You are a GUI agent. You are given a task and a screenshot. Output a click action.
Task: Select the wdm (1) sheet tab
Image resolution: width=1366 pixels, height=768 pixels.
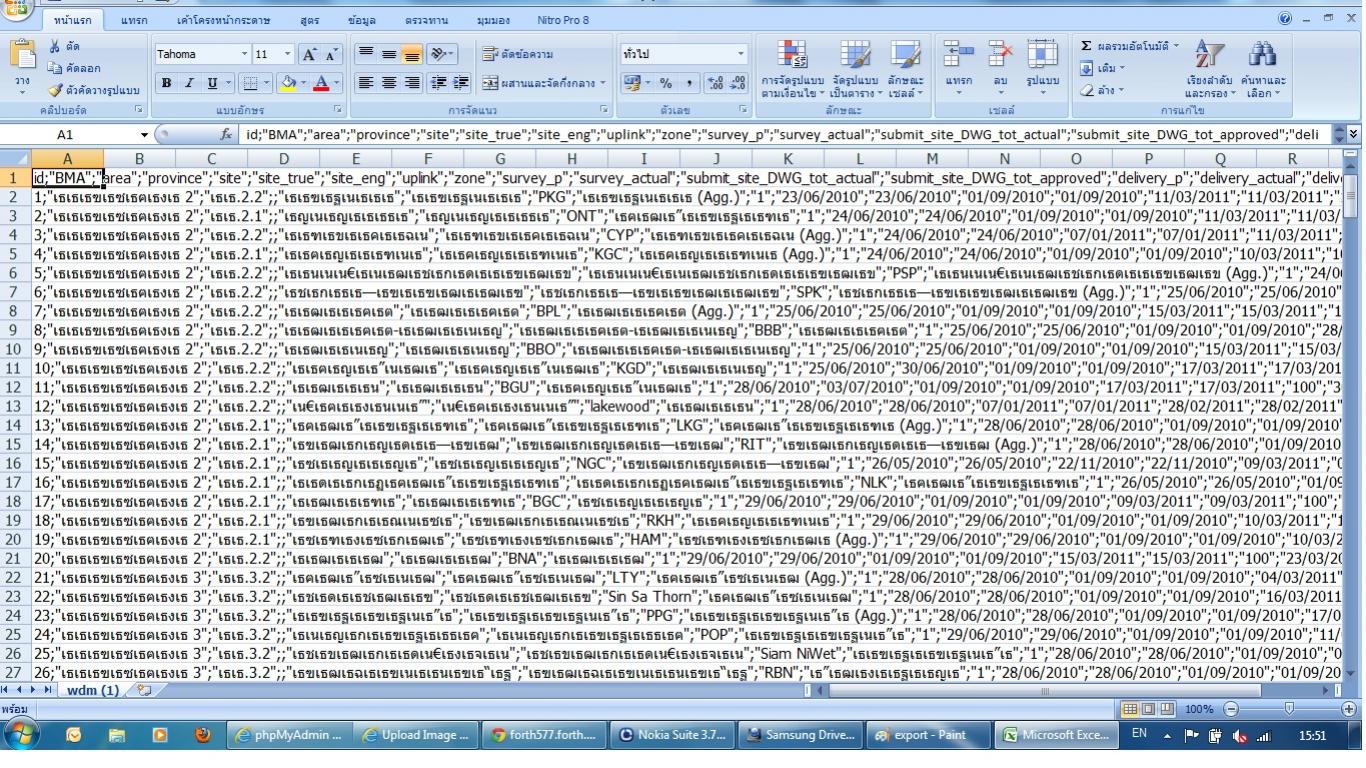point(92,690)
